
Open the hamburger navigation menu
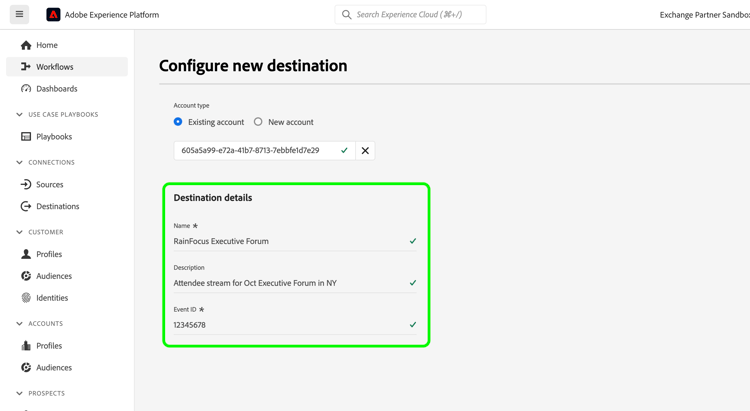pos(19,15)
